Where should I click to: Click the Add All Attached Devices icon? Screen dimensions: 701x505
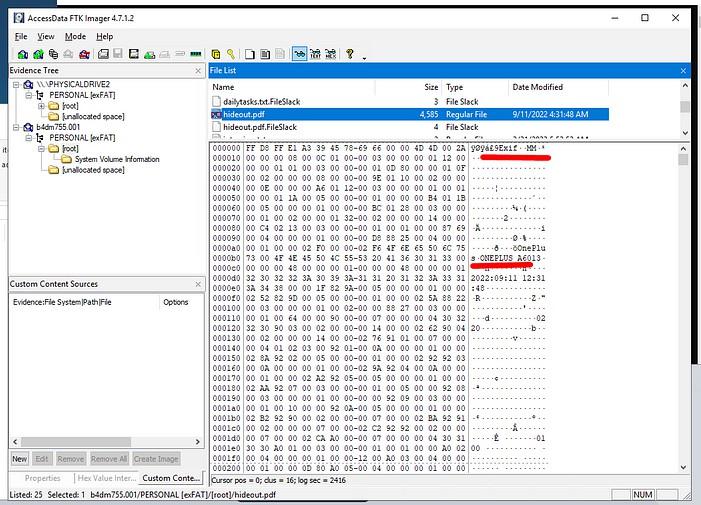click(x=38, y=54)
